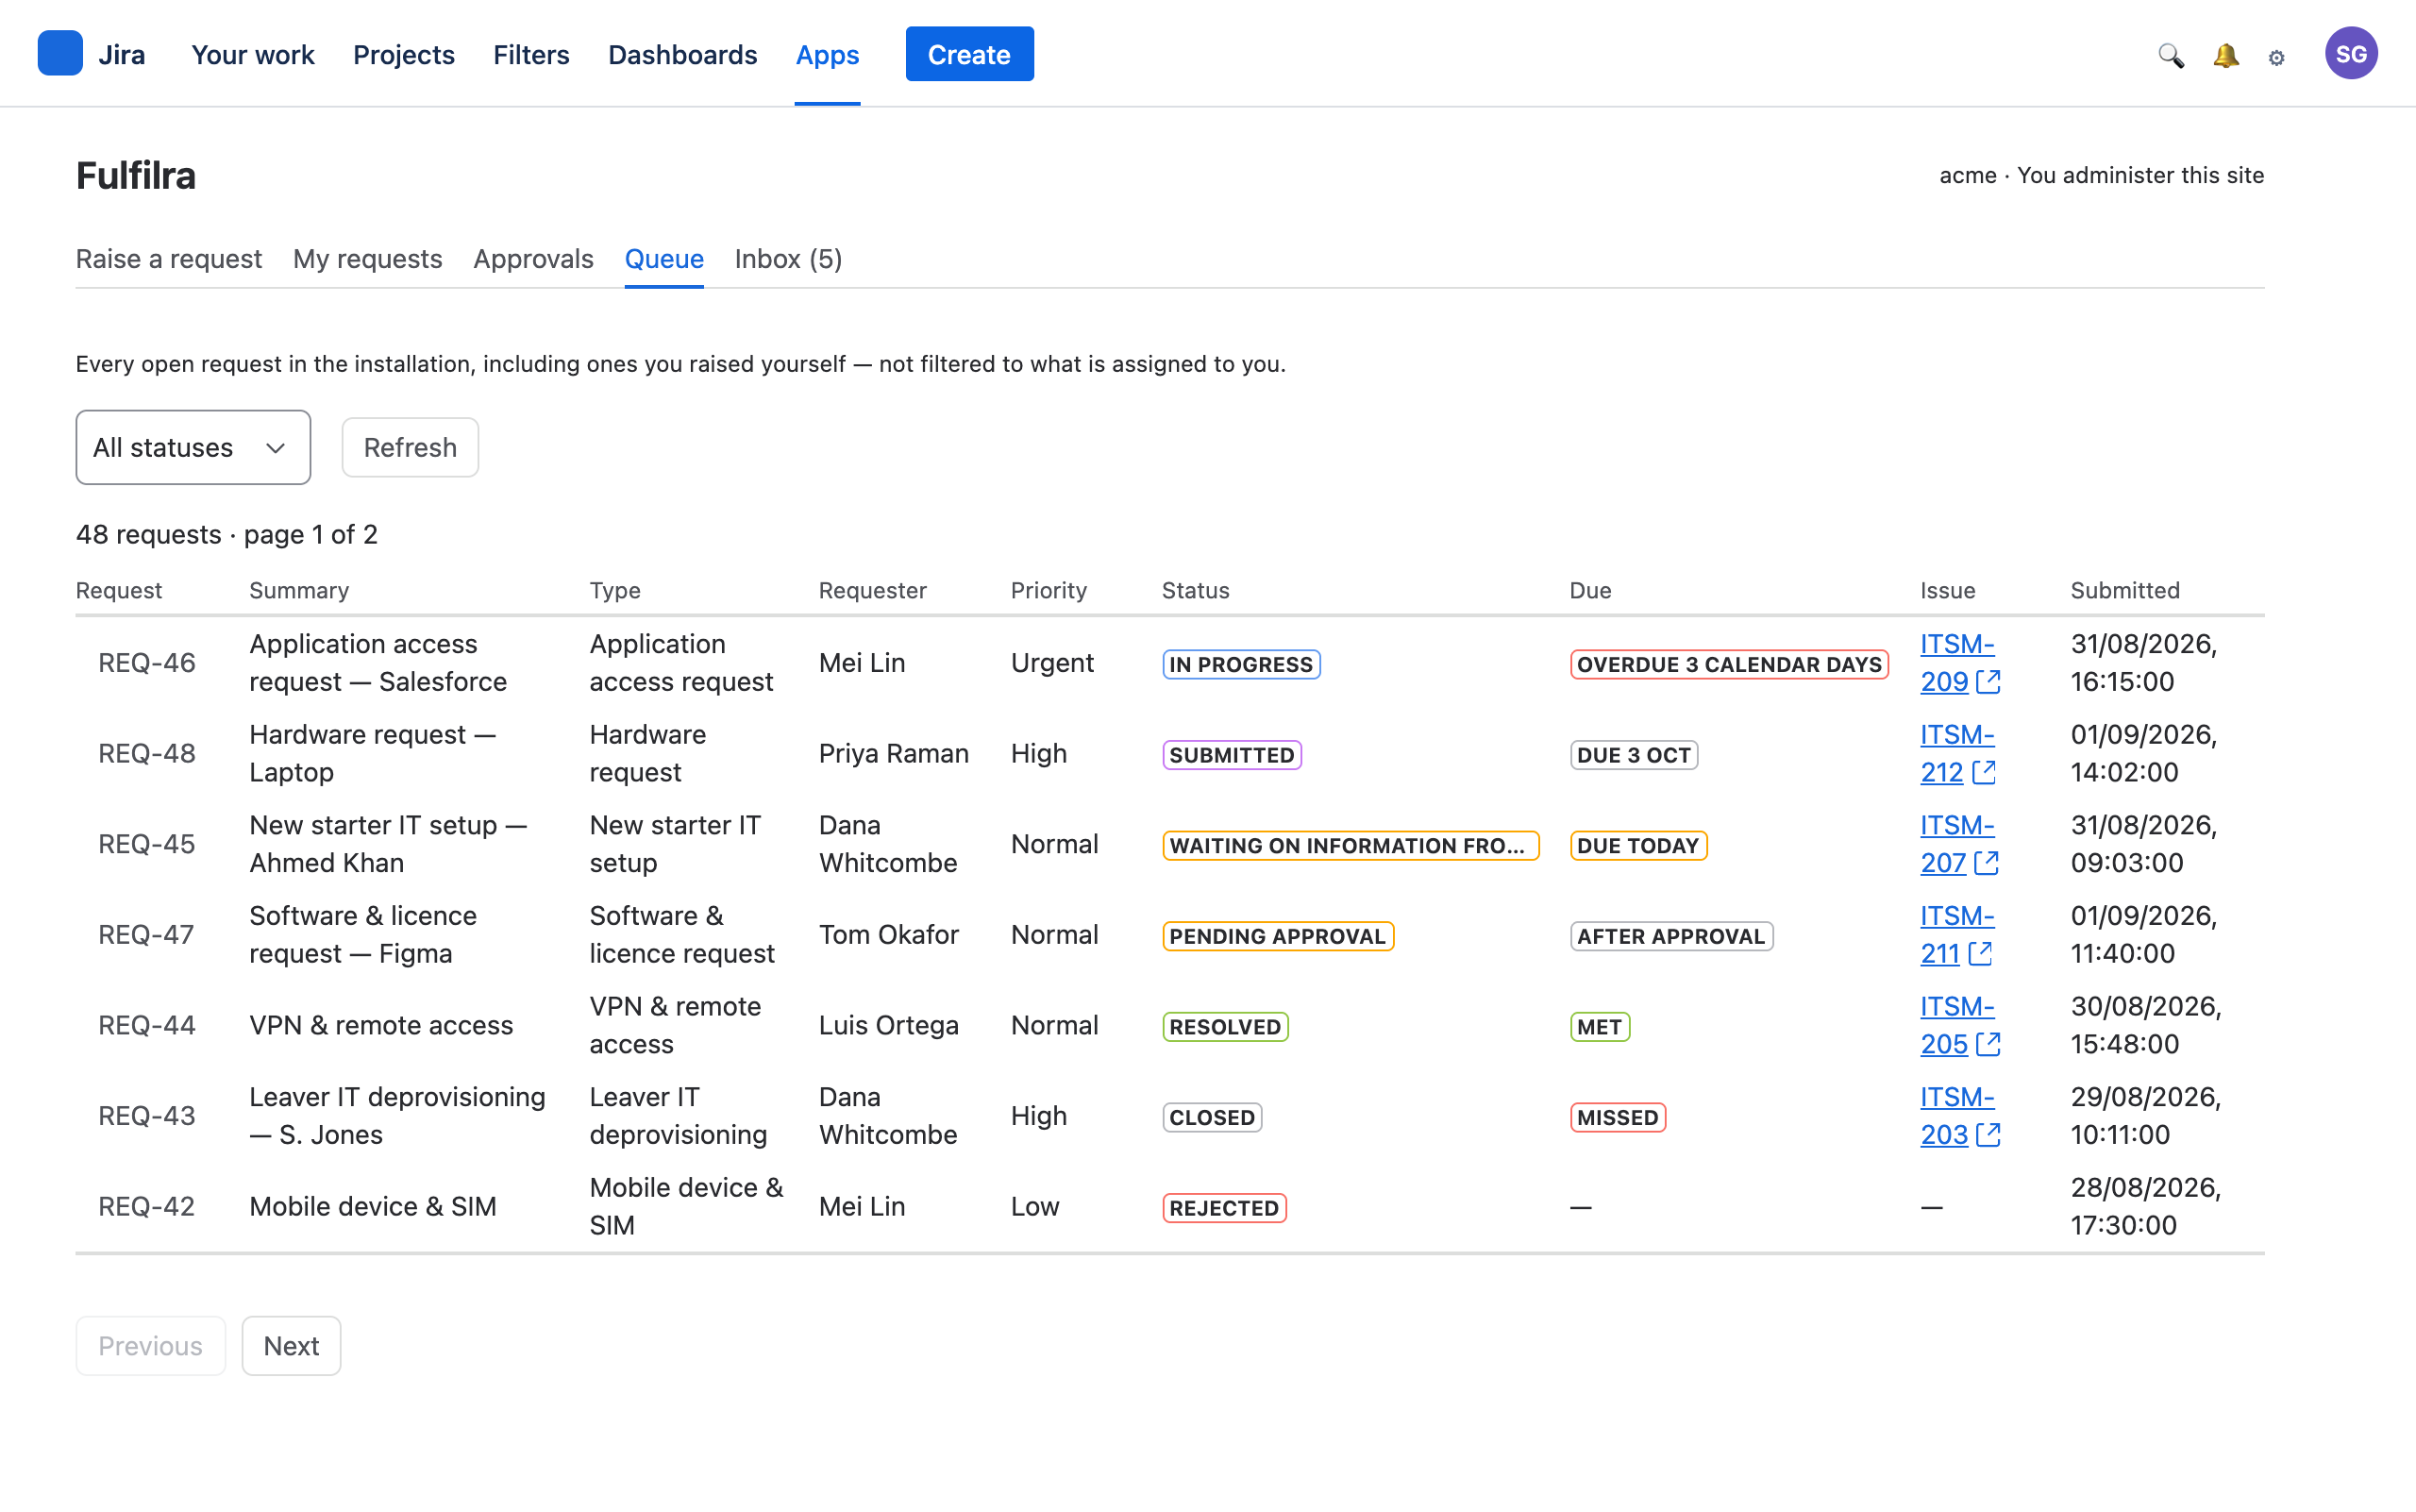The height and width of the screenshot is (1512, 2416).
Task: Open the Projects menu
Action: click(x=404, y=55)
